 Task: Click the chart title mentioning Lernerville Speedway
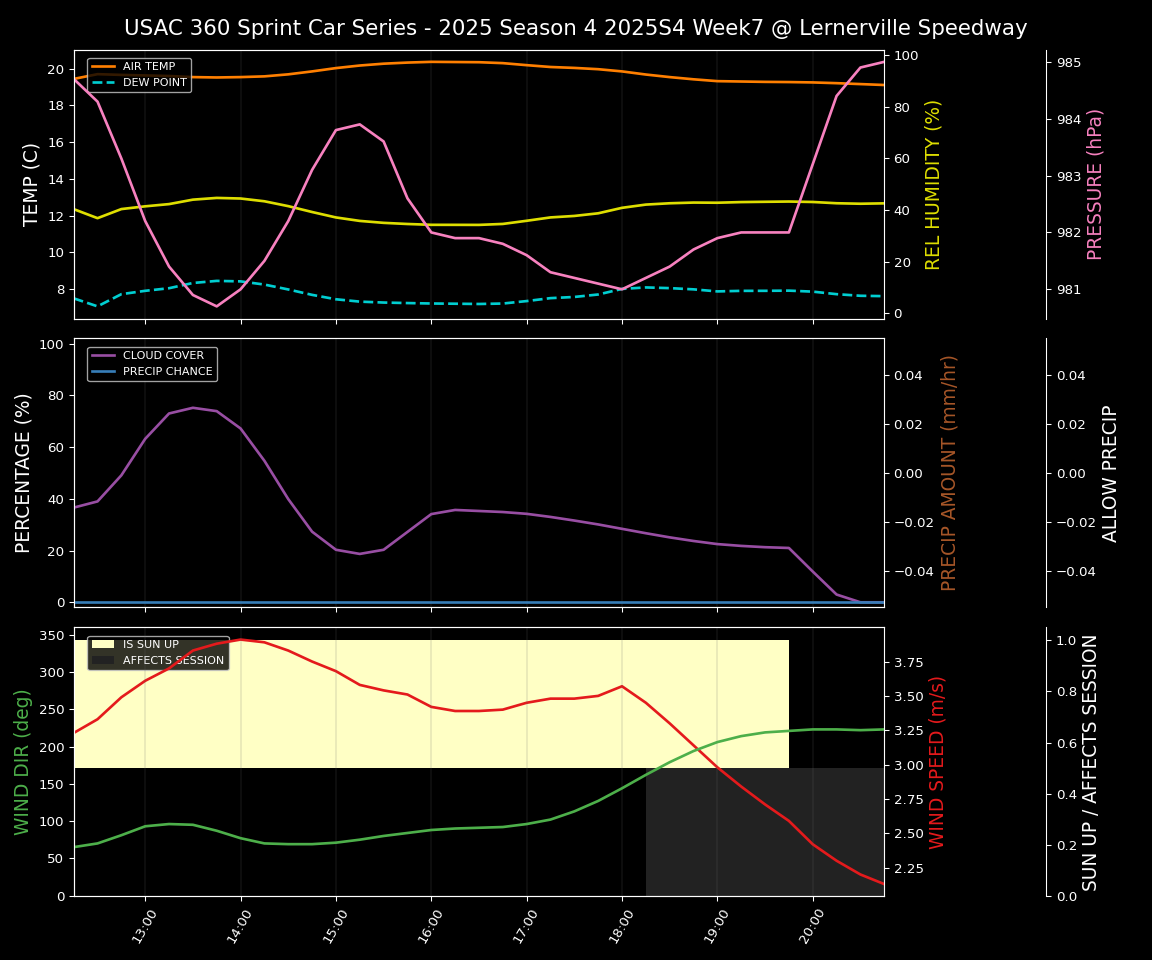click(575, 28)
